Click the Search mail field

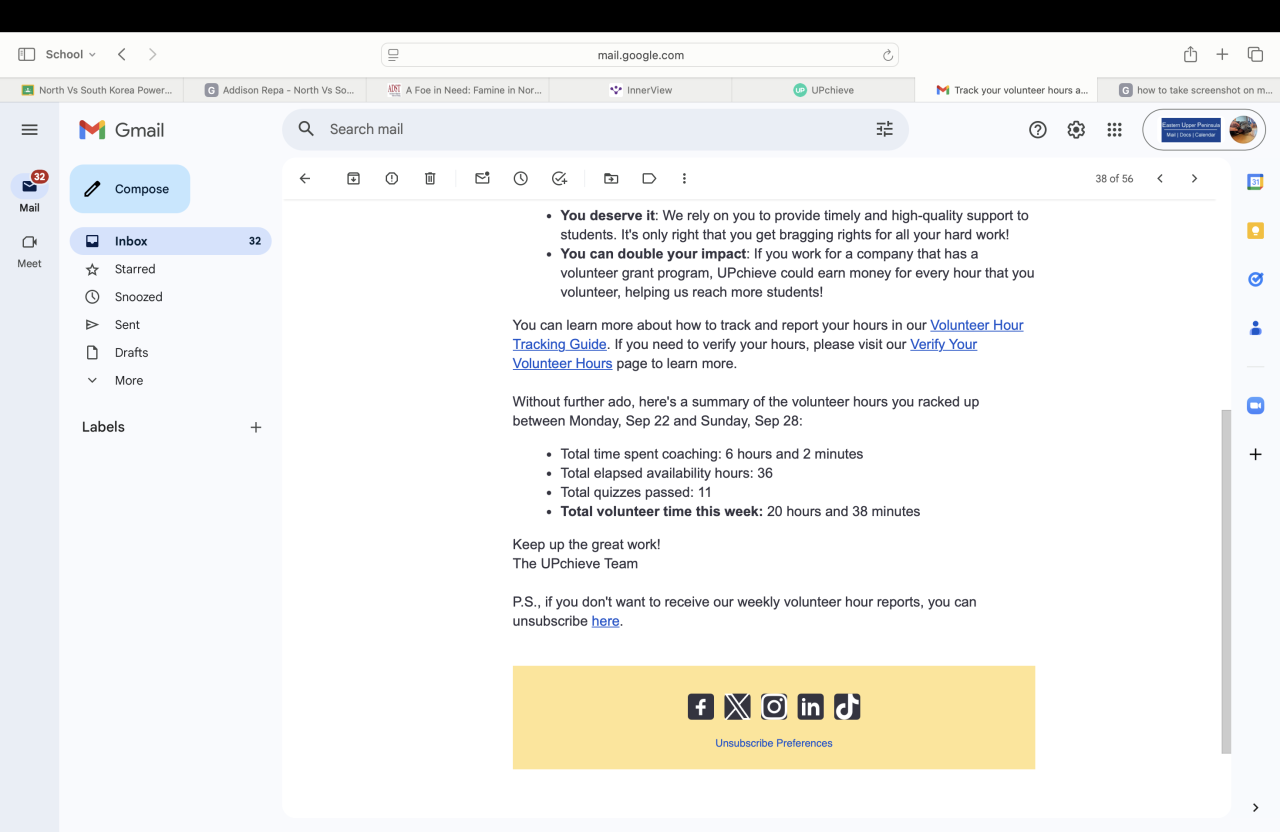(x=595, y=130)
